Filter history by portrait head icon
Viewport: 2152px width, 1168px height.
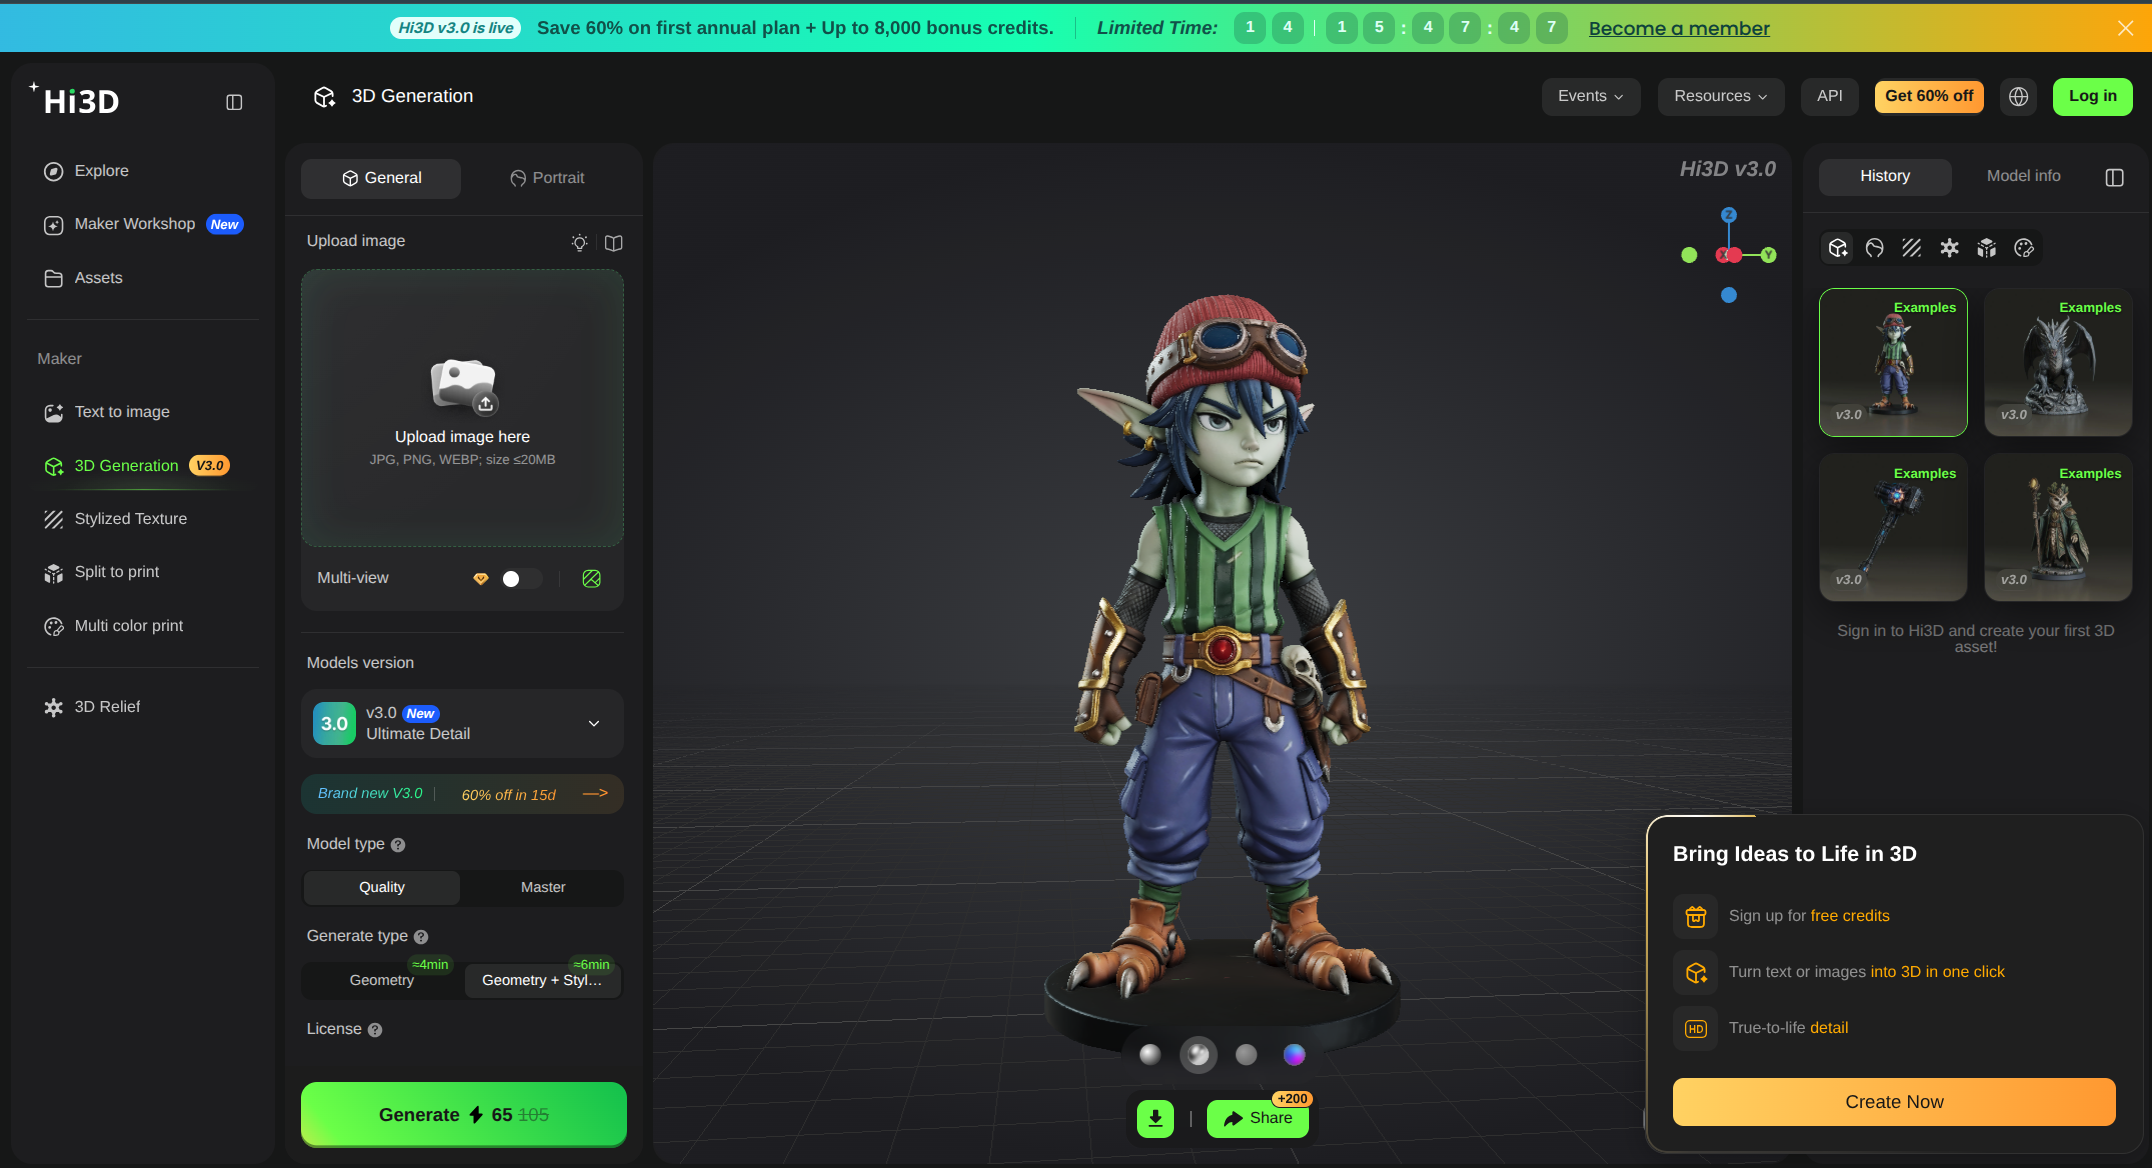(1875, 248)
